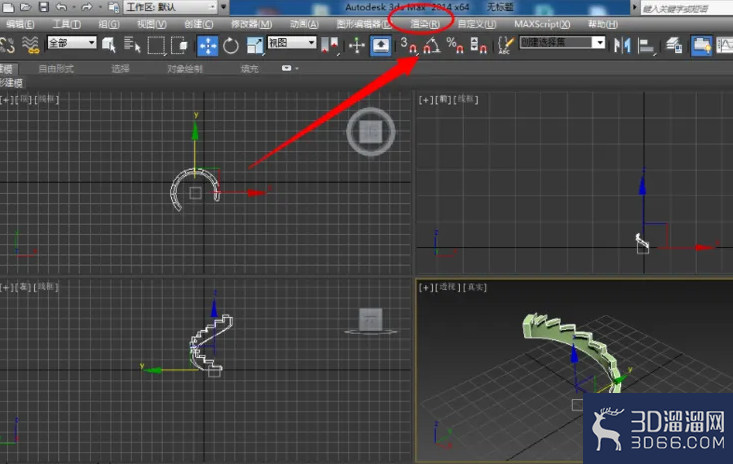The width and height of the screenshot is (733, 464).
Task: Open the reference coordinate system dropdown 视图
Action: 292,43
